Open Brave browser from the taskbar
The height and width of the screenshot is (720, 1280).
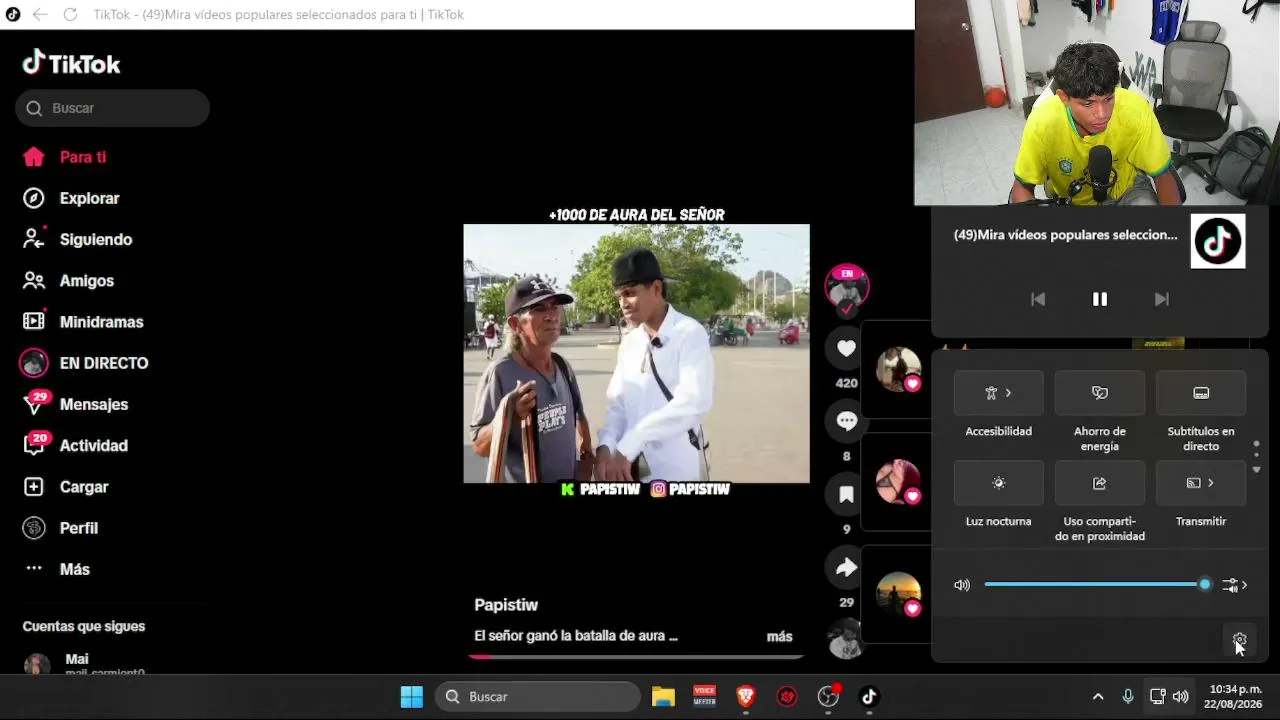(745, 696)
